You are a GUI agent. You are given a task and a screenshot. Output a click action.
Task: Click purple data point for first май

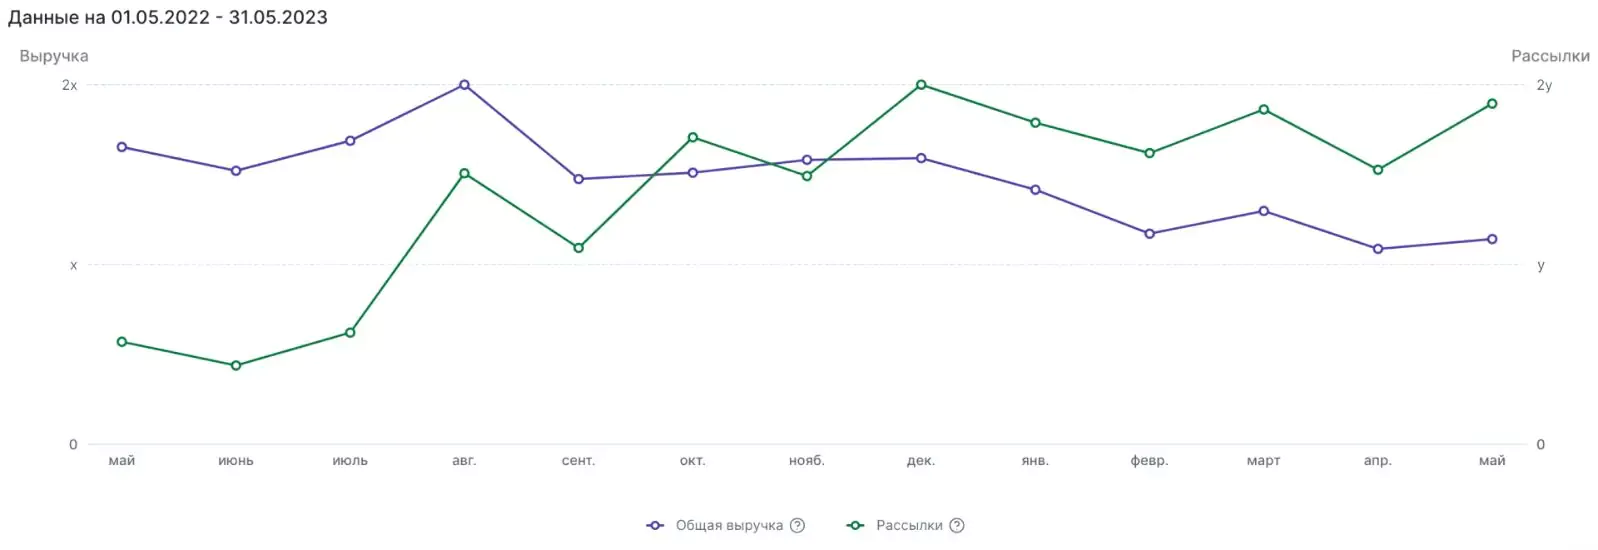[x=122, y=147]
